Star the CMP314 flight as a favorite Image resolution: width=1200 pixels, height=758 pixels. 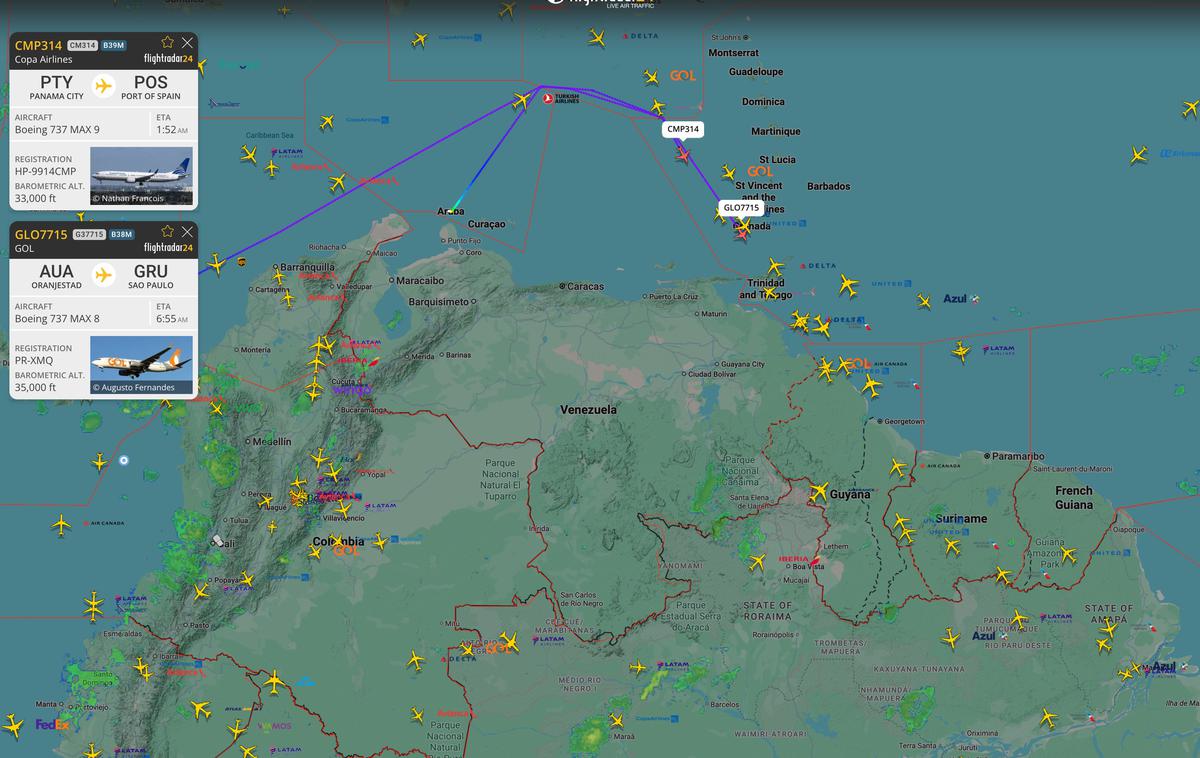tap(167, 42)
